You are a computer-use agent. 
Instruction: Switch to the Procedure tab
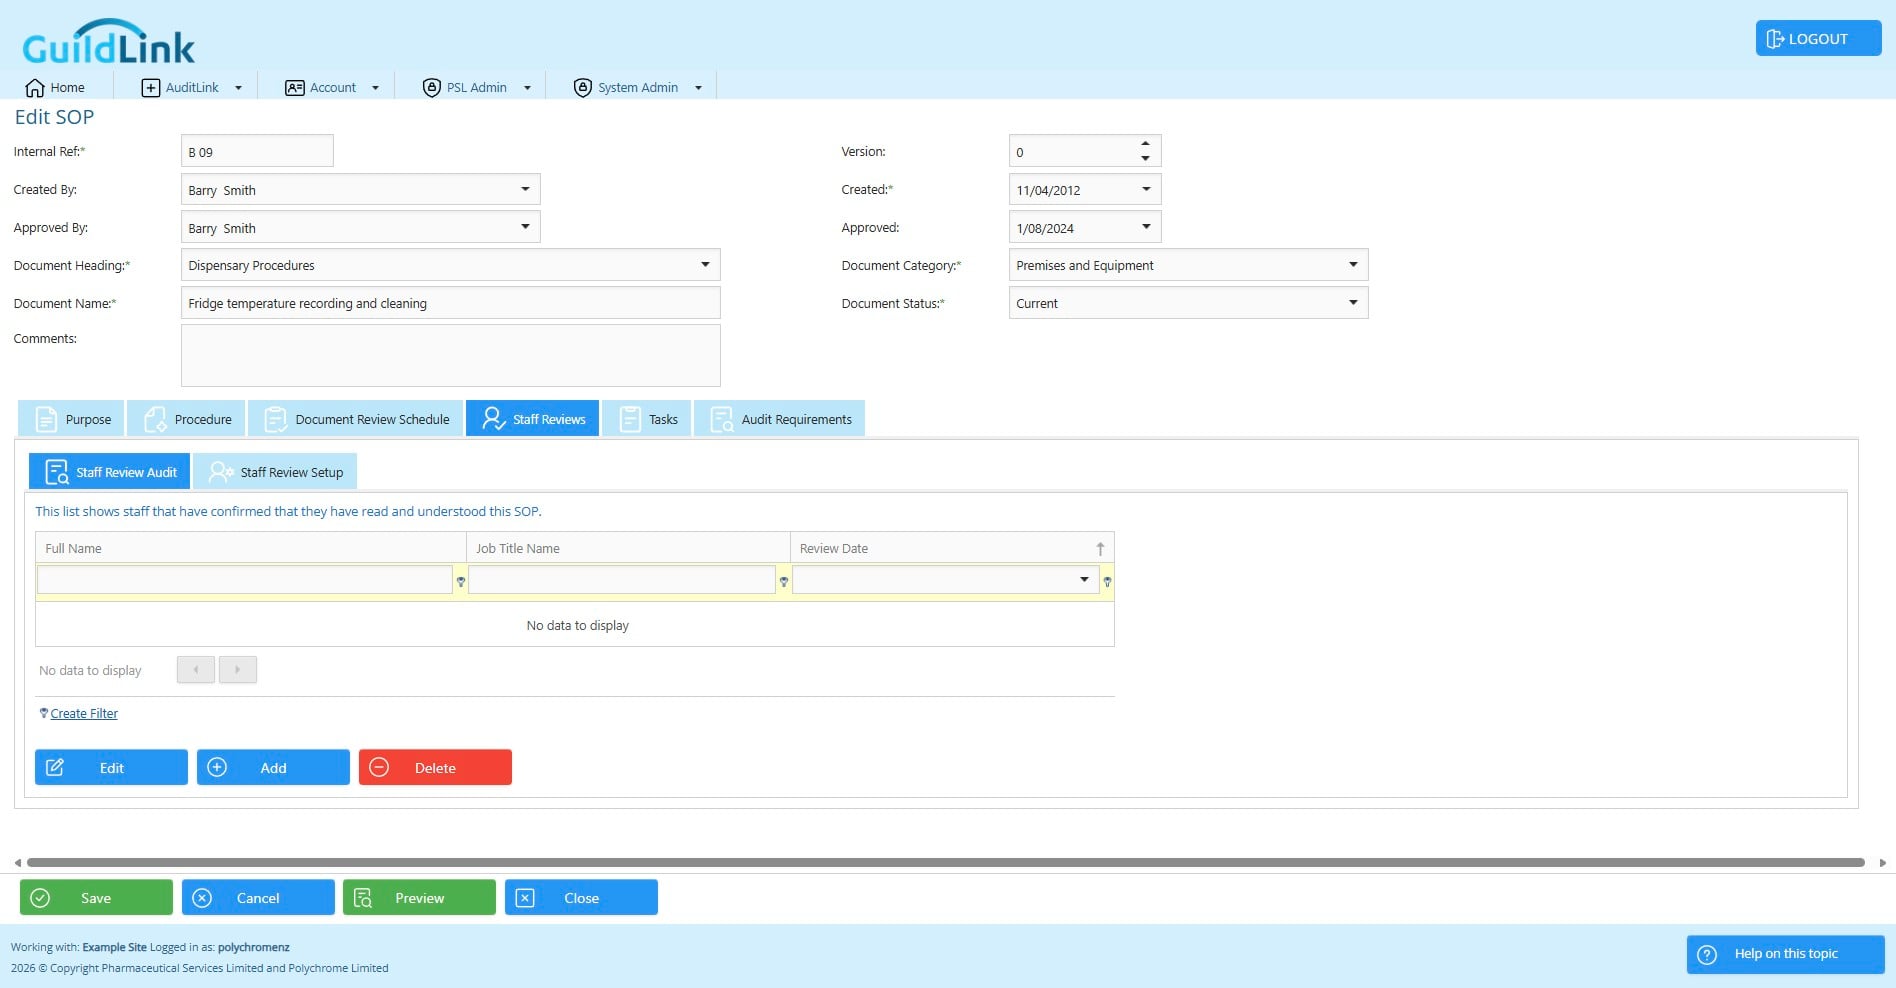click(186, 419)
